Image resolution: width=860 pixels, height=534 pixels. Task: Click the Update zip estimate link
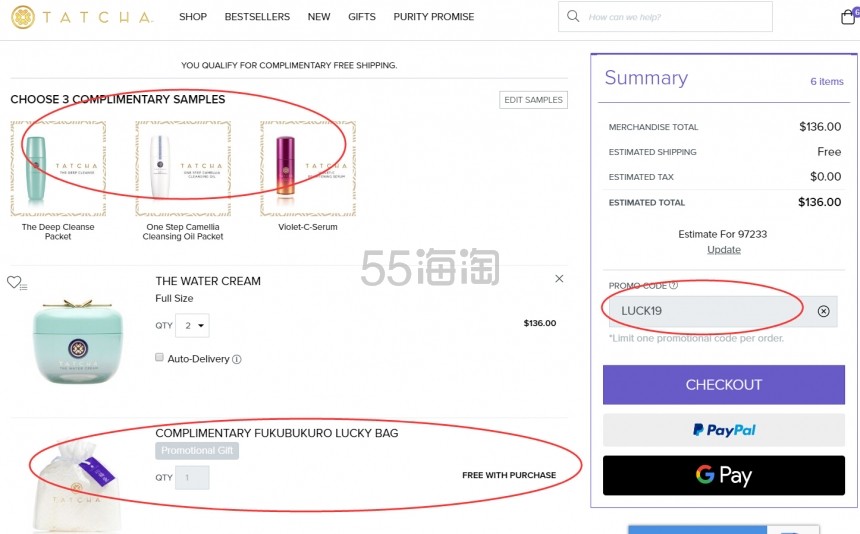tap(723, 249)
